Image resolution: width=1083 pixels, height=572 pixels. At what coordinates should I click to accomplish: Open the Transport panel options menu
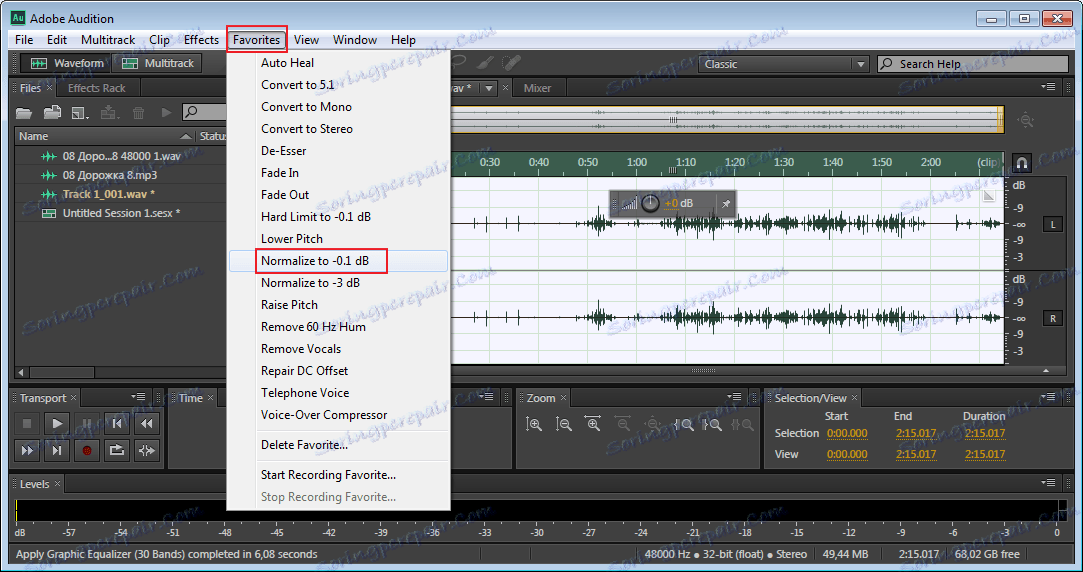pos(138,397)
